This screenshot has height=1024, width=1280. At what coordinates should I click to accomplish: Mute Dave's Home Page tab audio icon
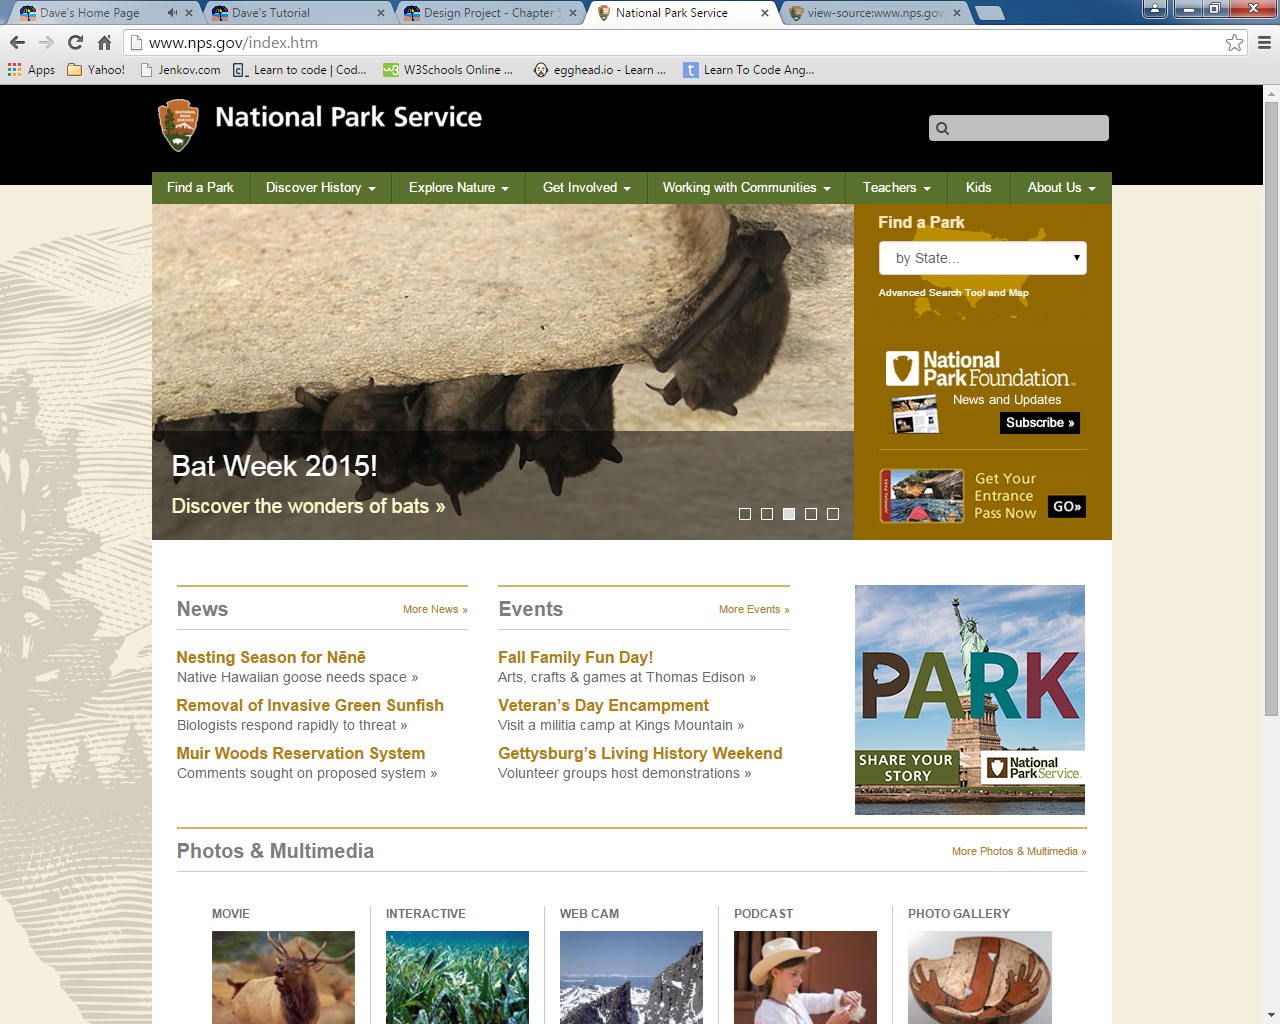click(172, 13)
